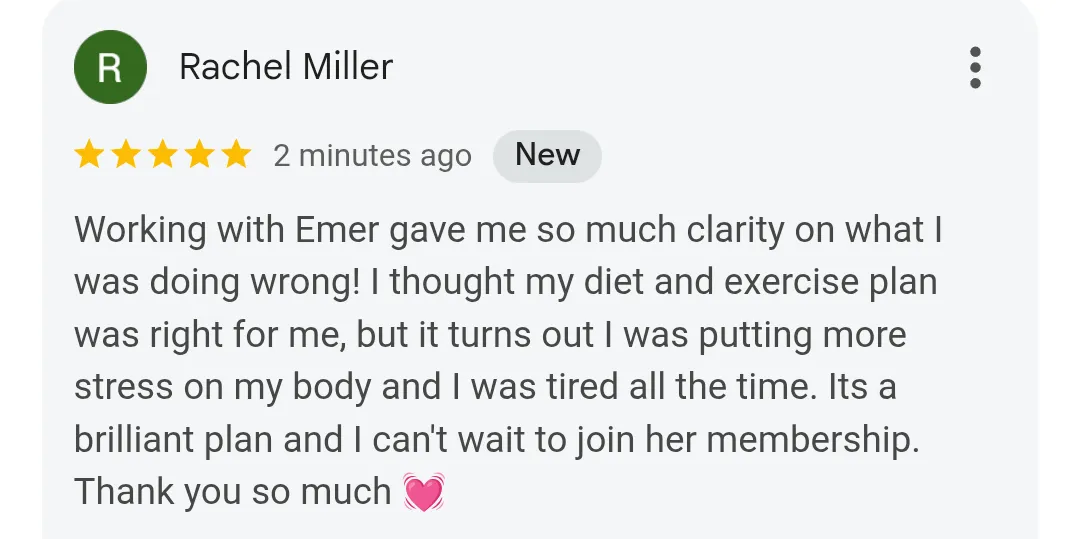Click the second yellow rating star

pyautogui.click(x=126, y=155)
